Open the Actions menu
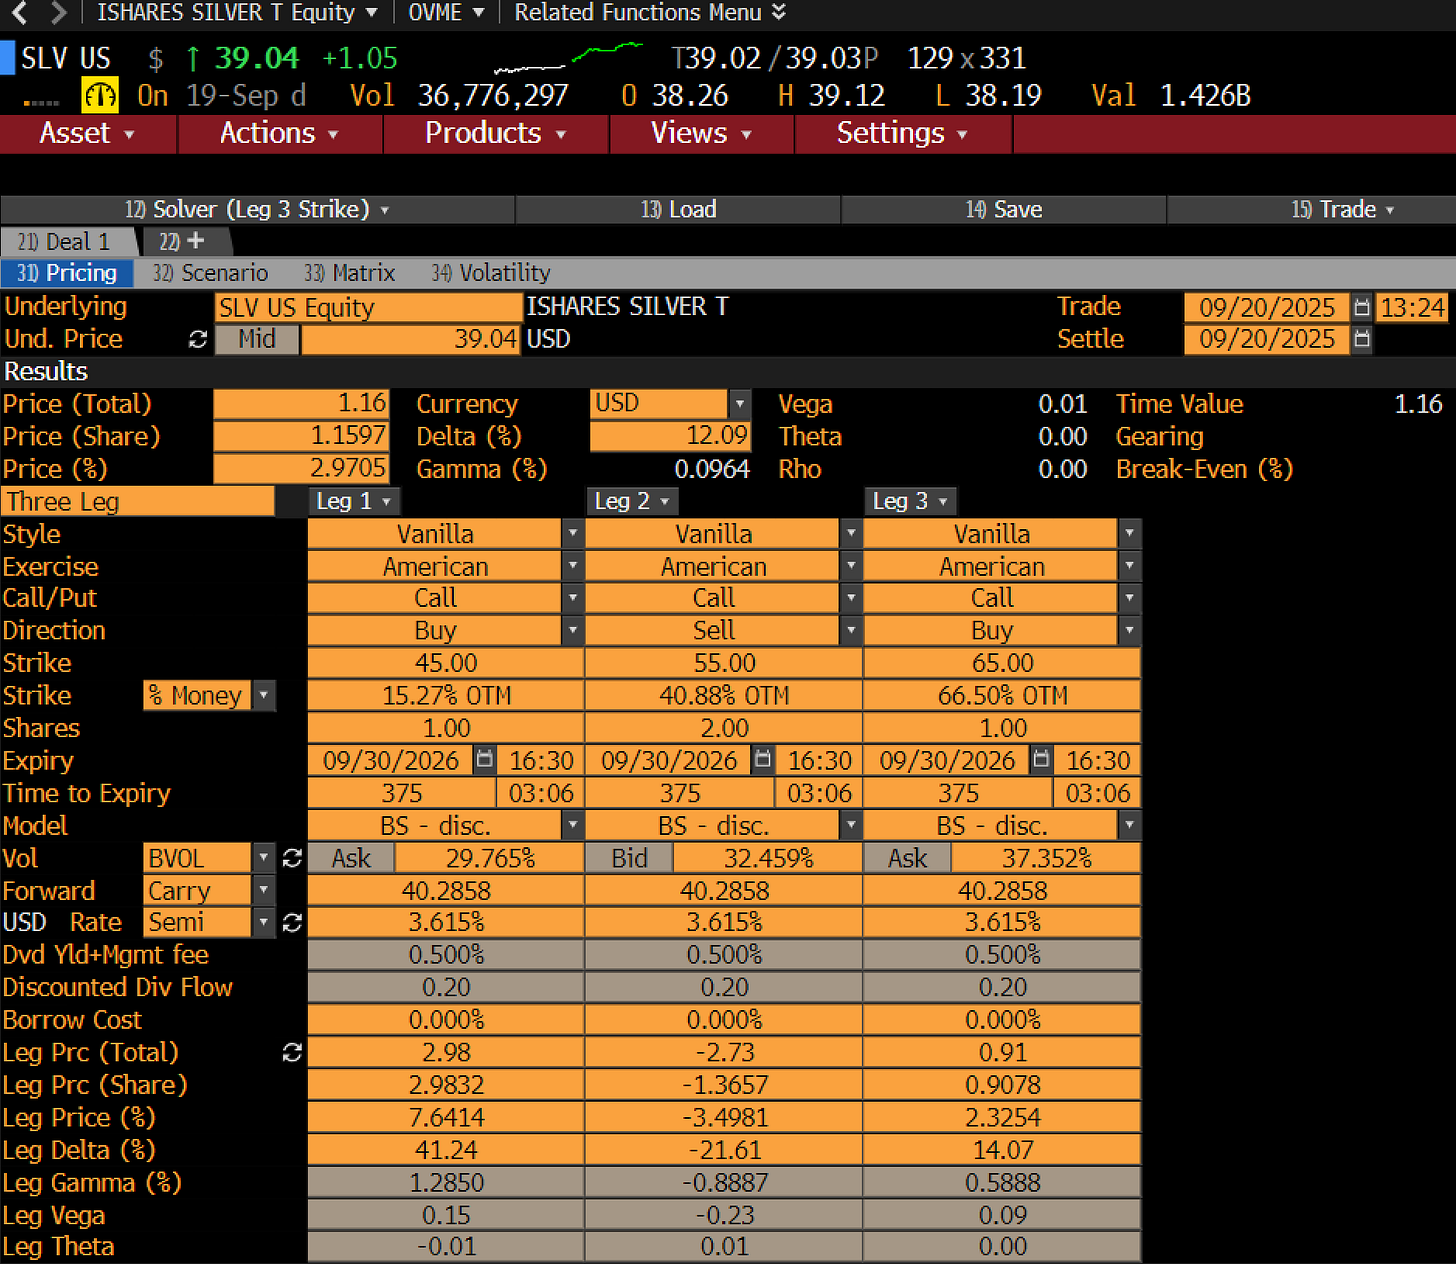The image size is (1456, 1264). [279, 134]
